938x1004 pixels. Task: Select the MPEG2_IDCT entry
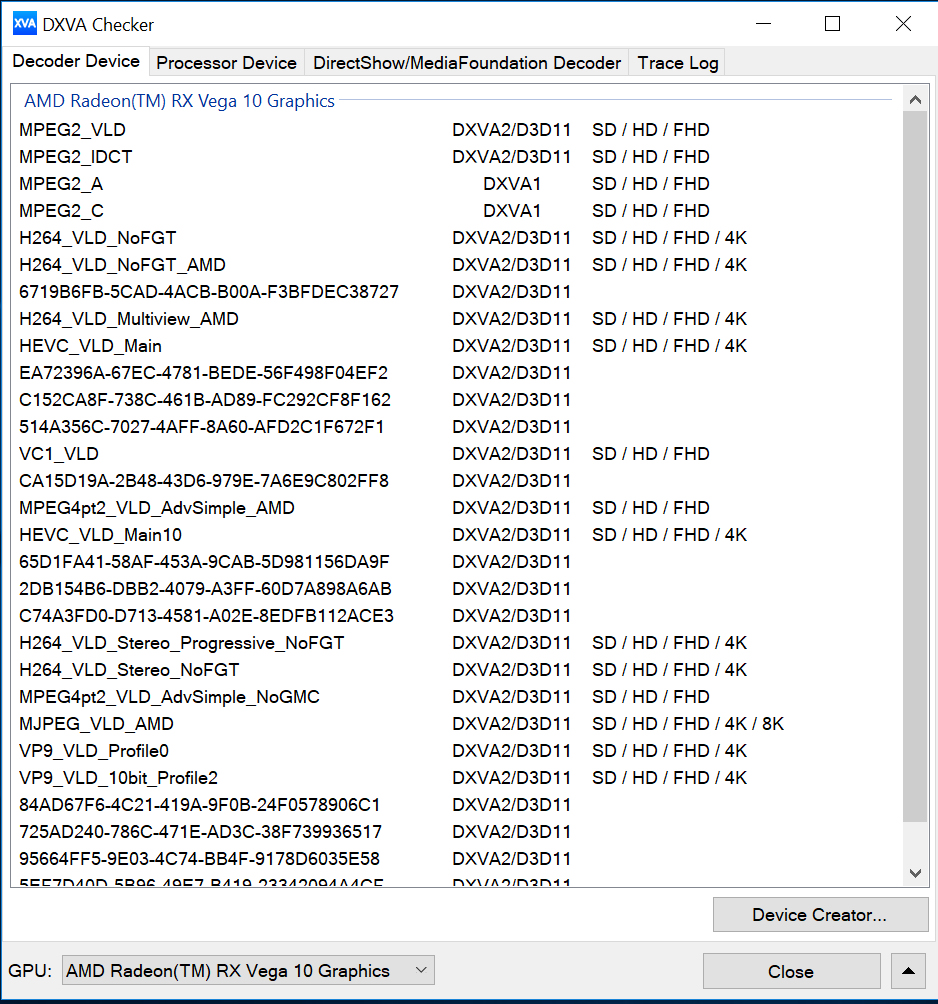pos(455,157)
